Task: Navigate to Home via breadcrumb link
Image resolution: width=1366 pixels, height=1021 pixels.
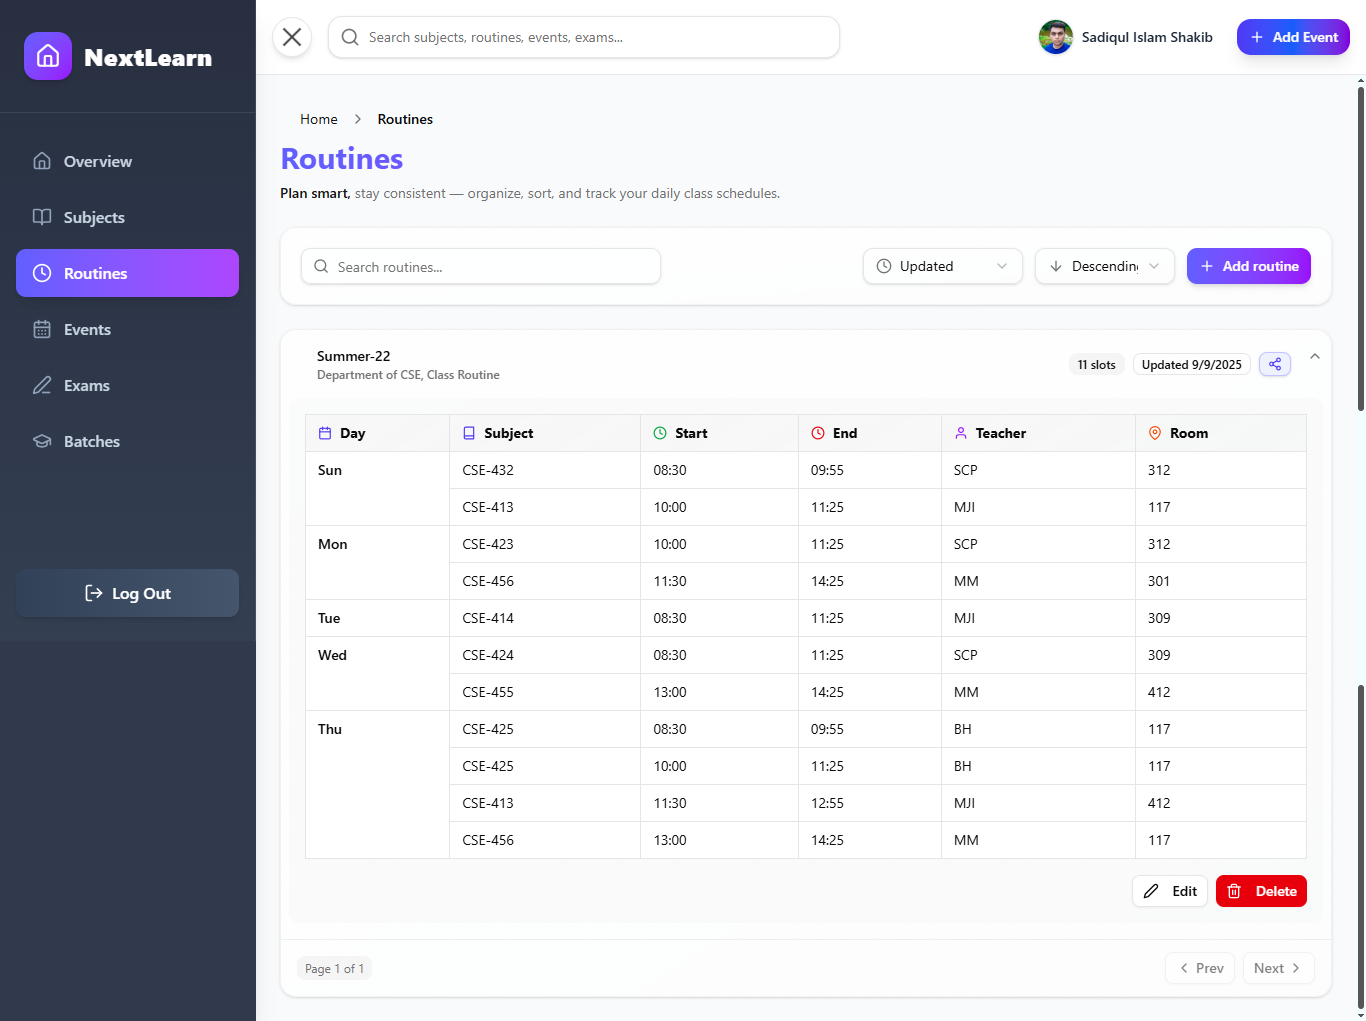Action: [318, 118]
